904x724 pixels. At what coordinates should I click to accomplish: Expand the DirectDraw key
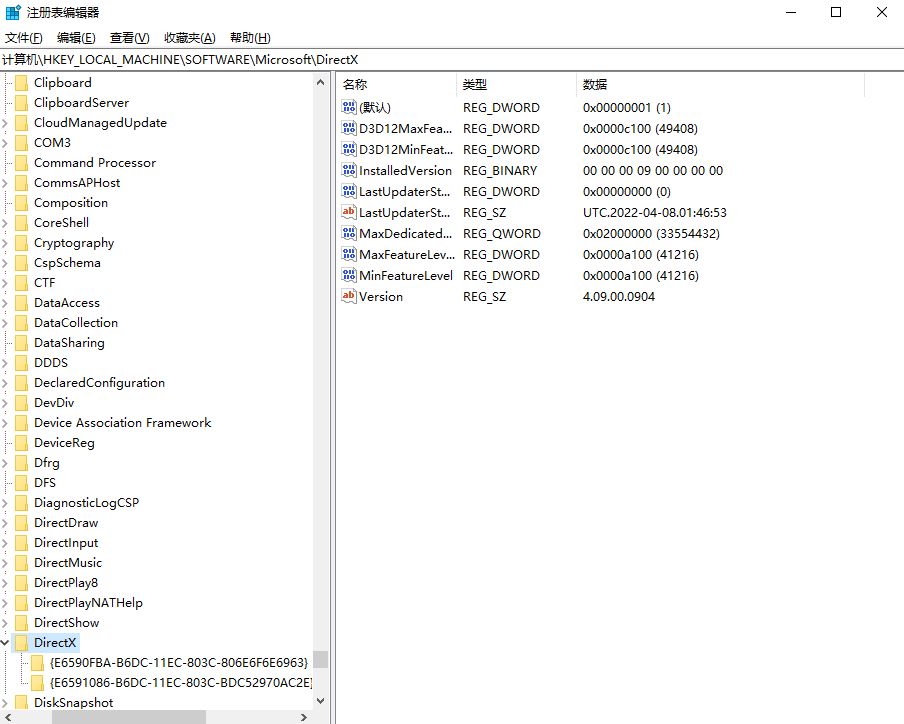[5, 523]
